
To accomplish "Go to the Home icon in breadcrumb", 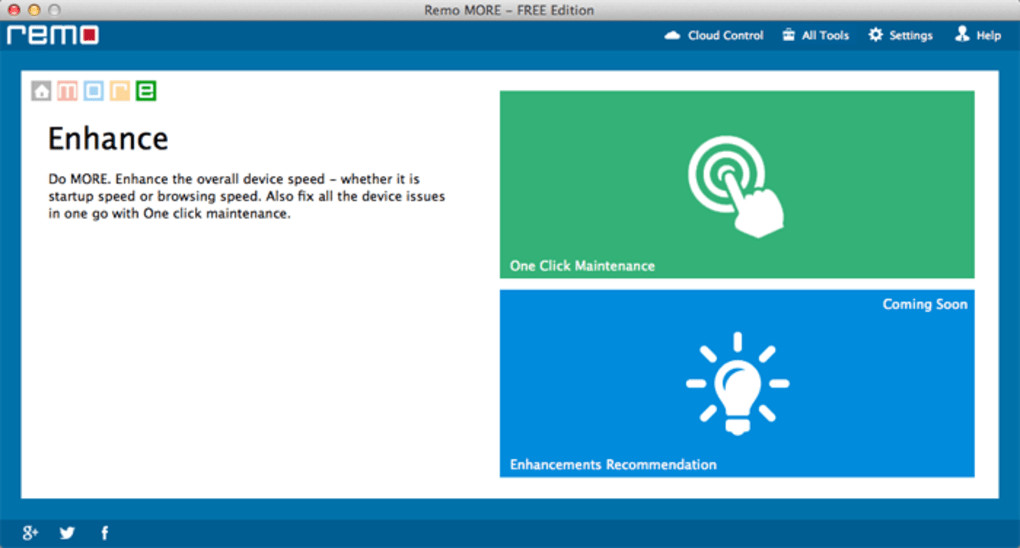I will (x=41, y=90).
